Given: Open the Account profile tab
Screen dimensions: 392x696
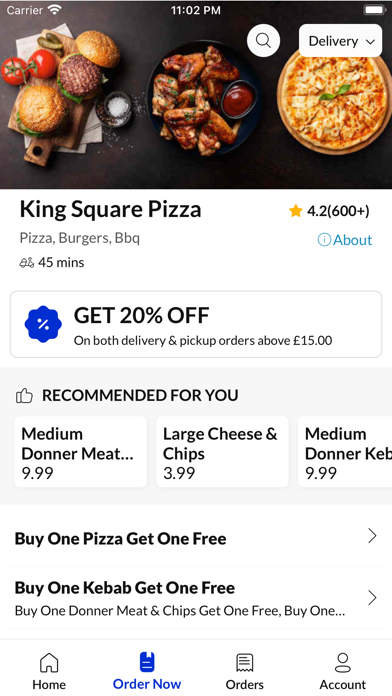Looking at the screenshot, I should click(x=343, y=670).
